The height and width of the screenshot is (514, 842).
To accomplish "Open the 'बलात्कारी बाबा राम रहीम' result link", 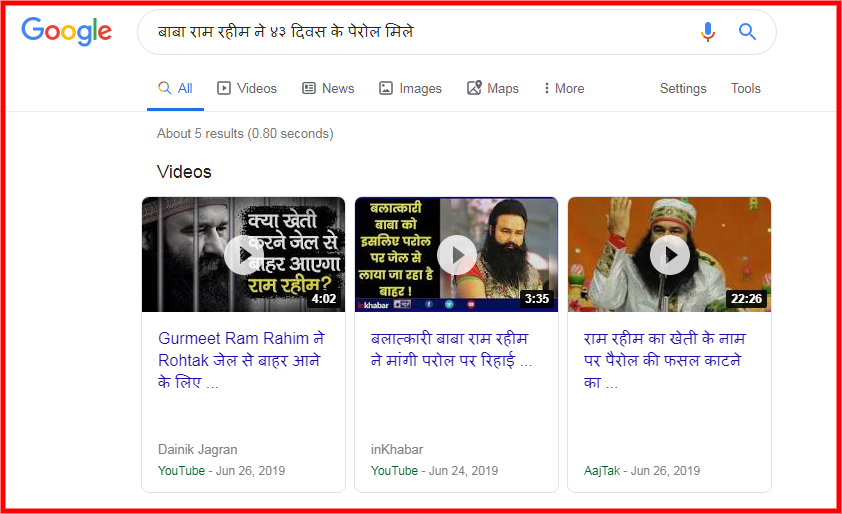I will point(451,350).
